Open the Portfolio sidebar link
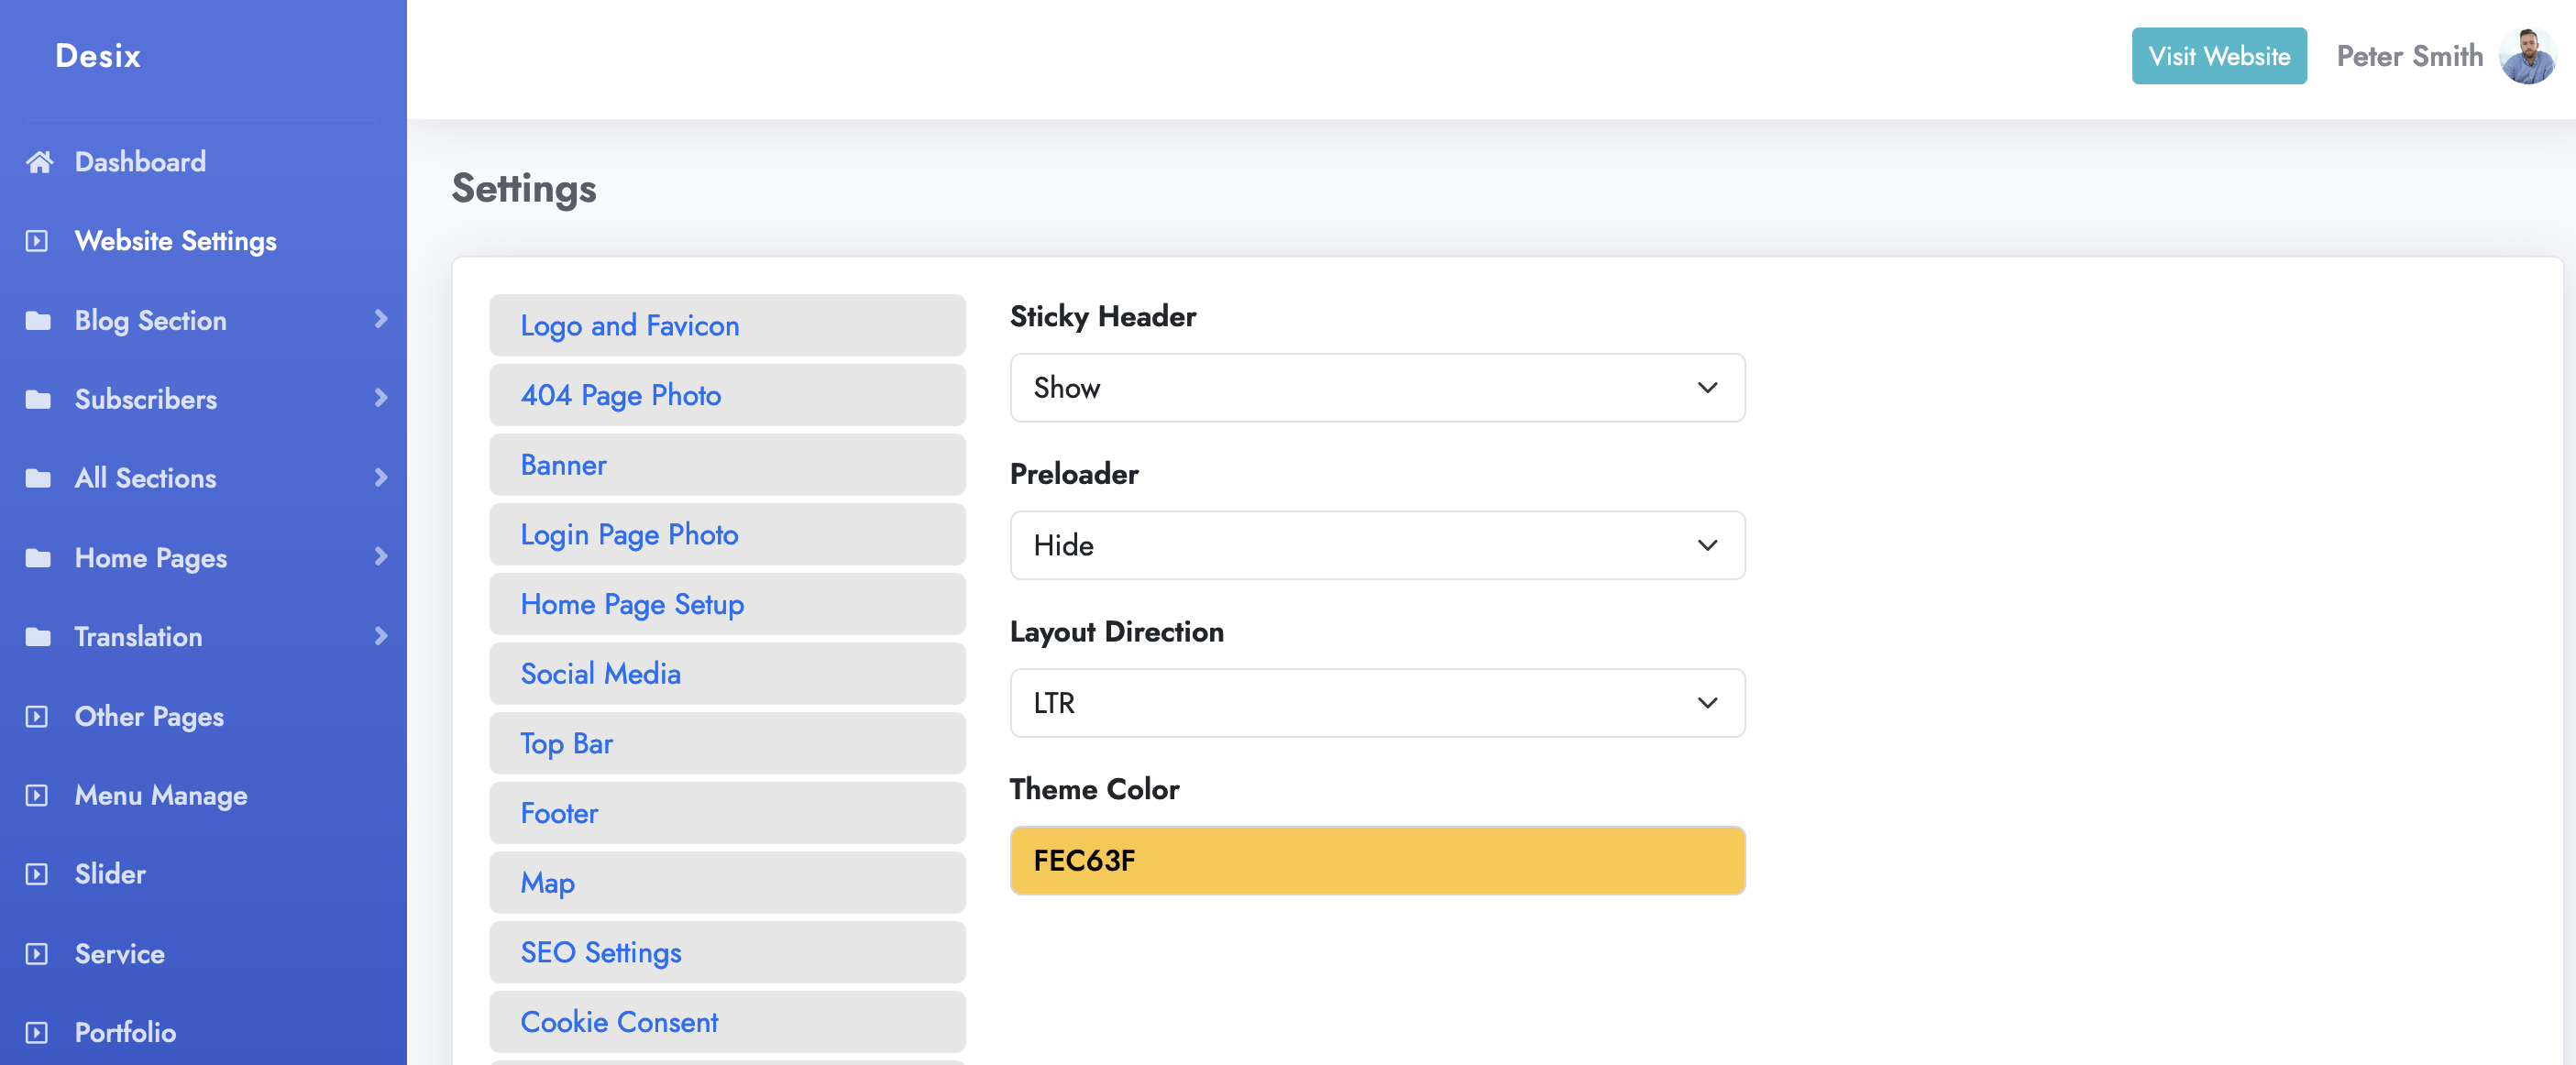This screenshot has height=1065, width=2576. tap(125, 1033)
